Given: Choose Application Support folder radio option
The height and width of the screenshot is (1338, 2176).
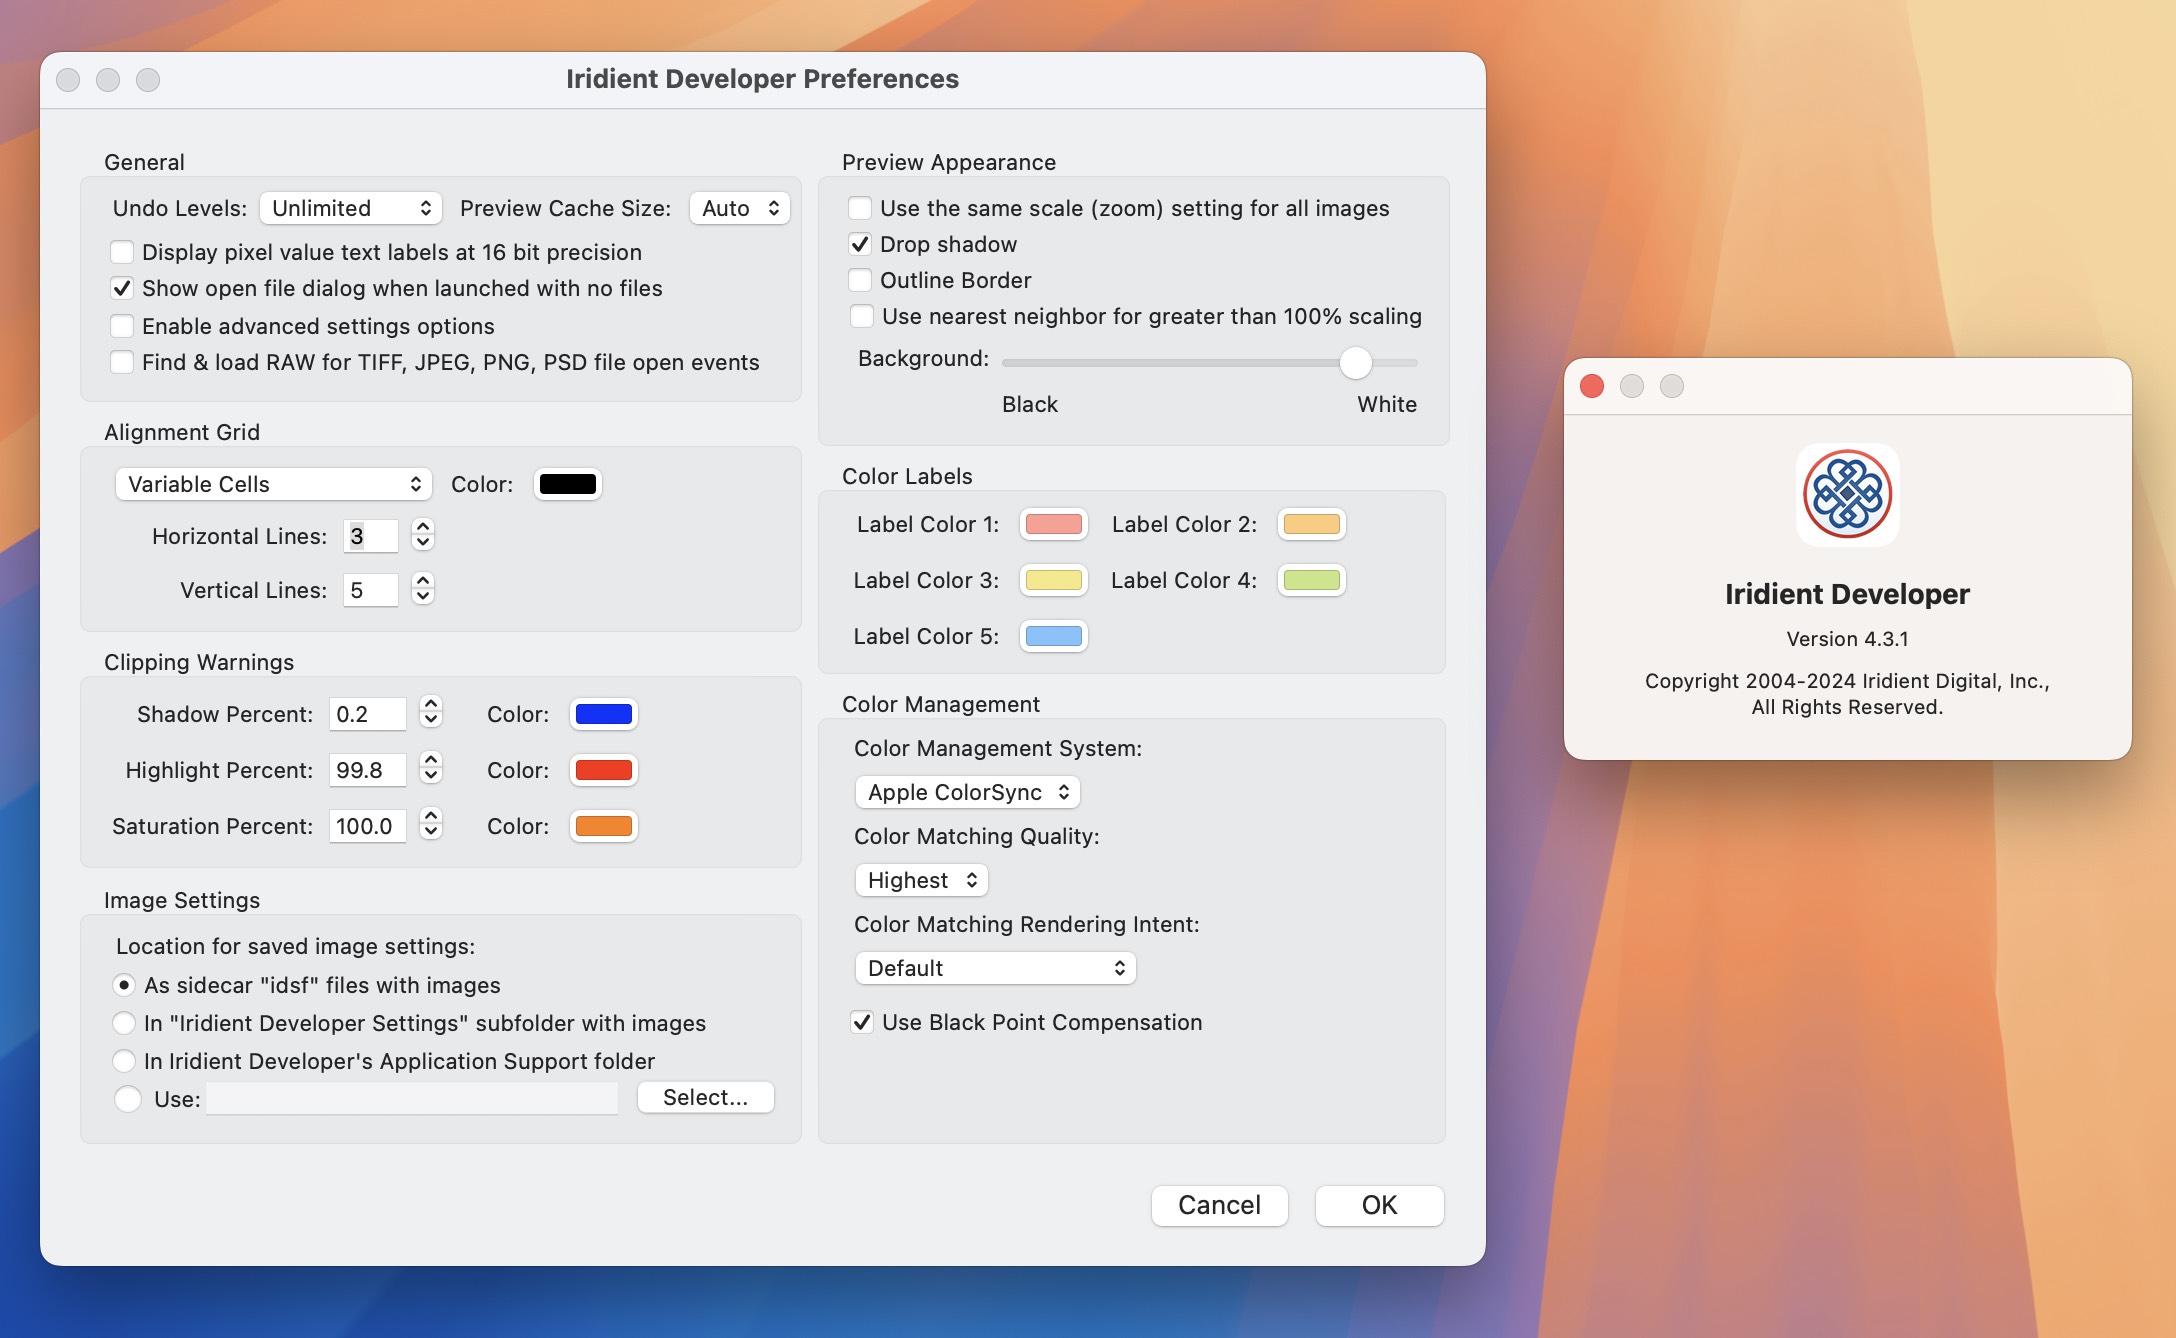Looking at the screenshot, I should click(124, 1061).
